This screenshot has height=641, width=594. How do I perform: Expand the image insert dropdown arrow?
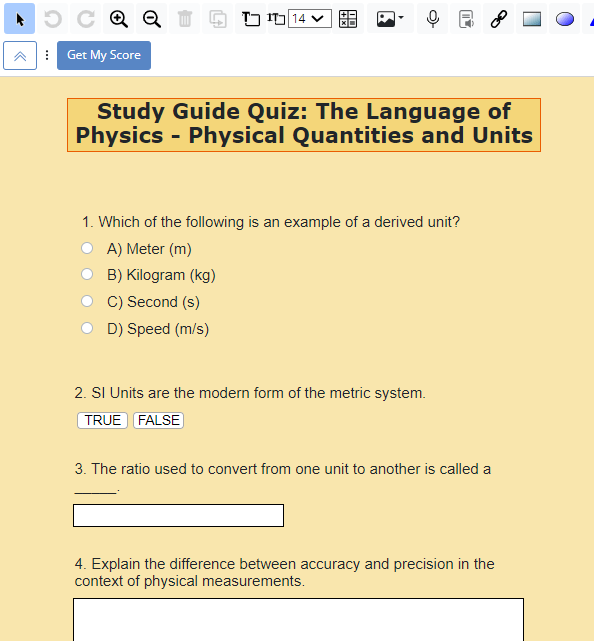[x=401, y=18]
